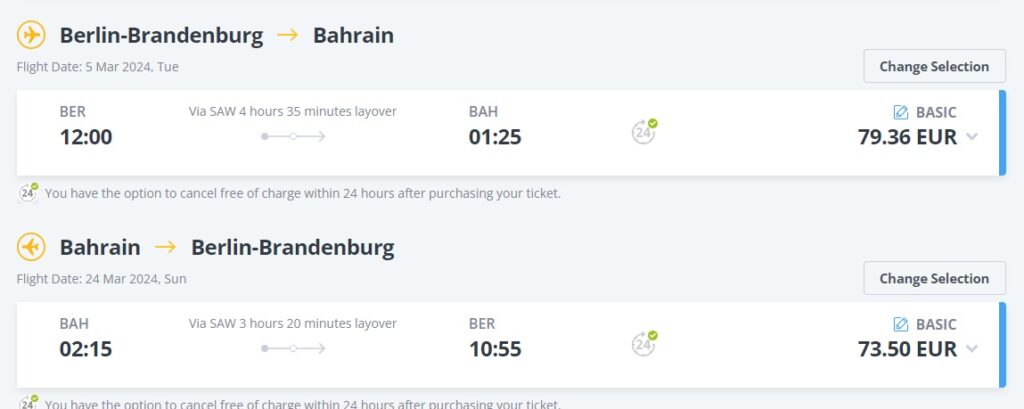Select the 79.36 EUR outbound price
The image size is (1024, 409).
click(x=907, y=137)
